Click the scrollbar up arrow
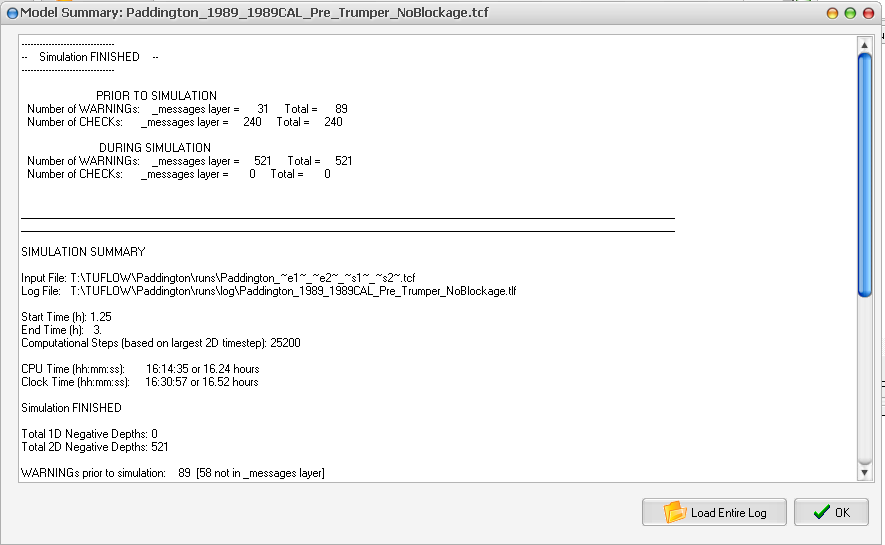Viewport: 885px width, 545px height. point(865,45)
